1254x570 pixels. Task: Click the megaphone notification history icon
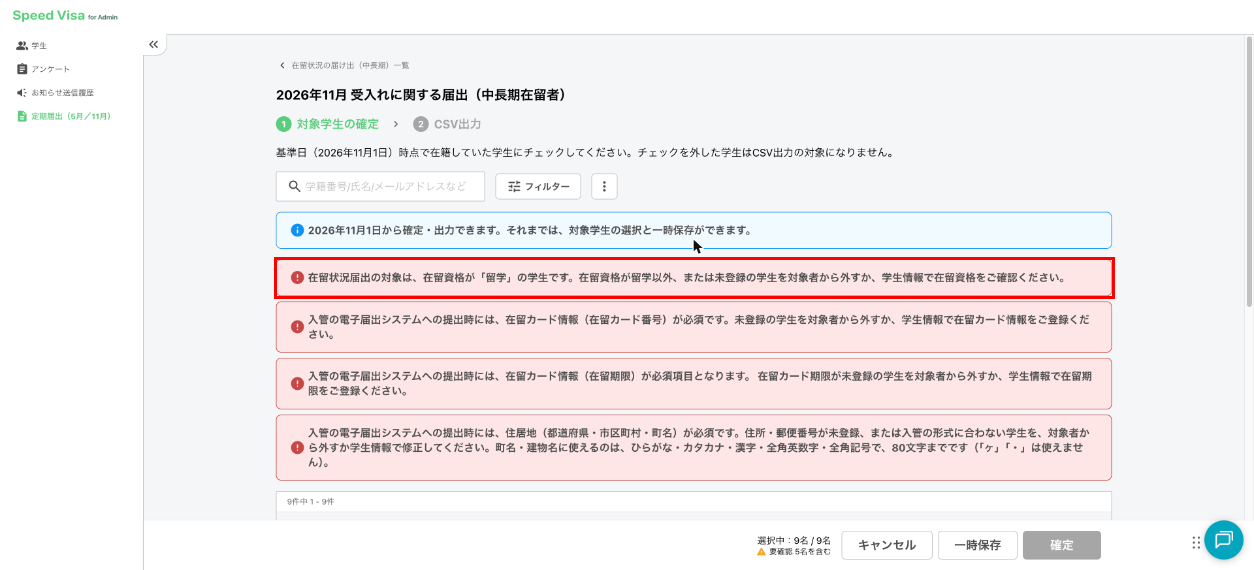pyautogui.click(x=22, y=92)
